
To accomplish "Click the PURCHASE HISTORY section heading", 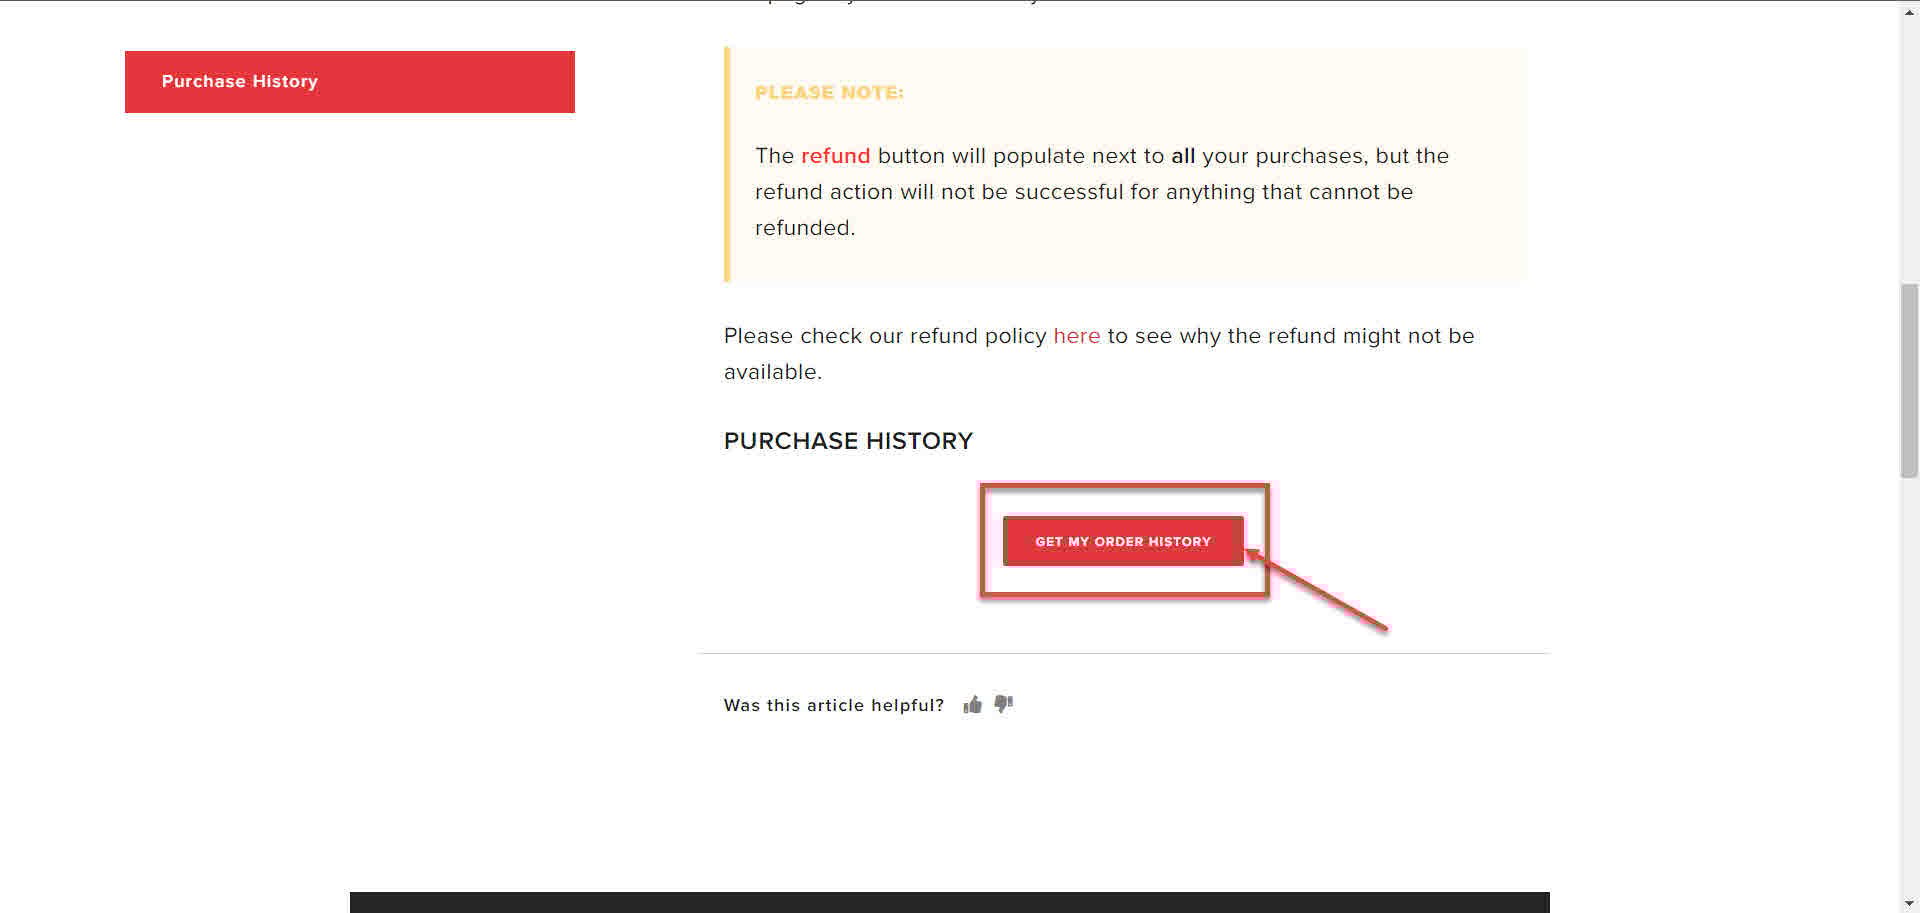I will [x=848, y=441].
